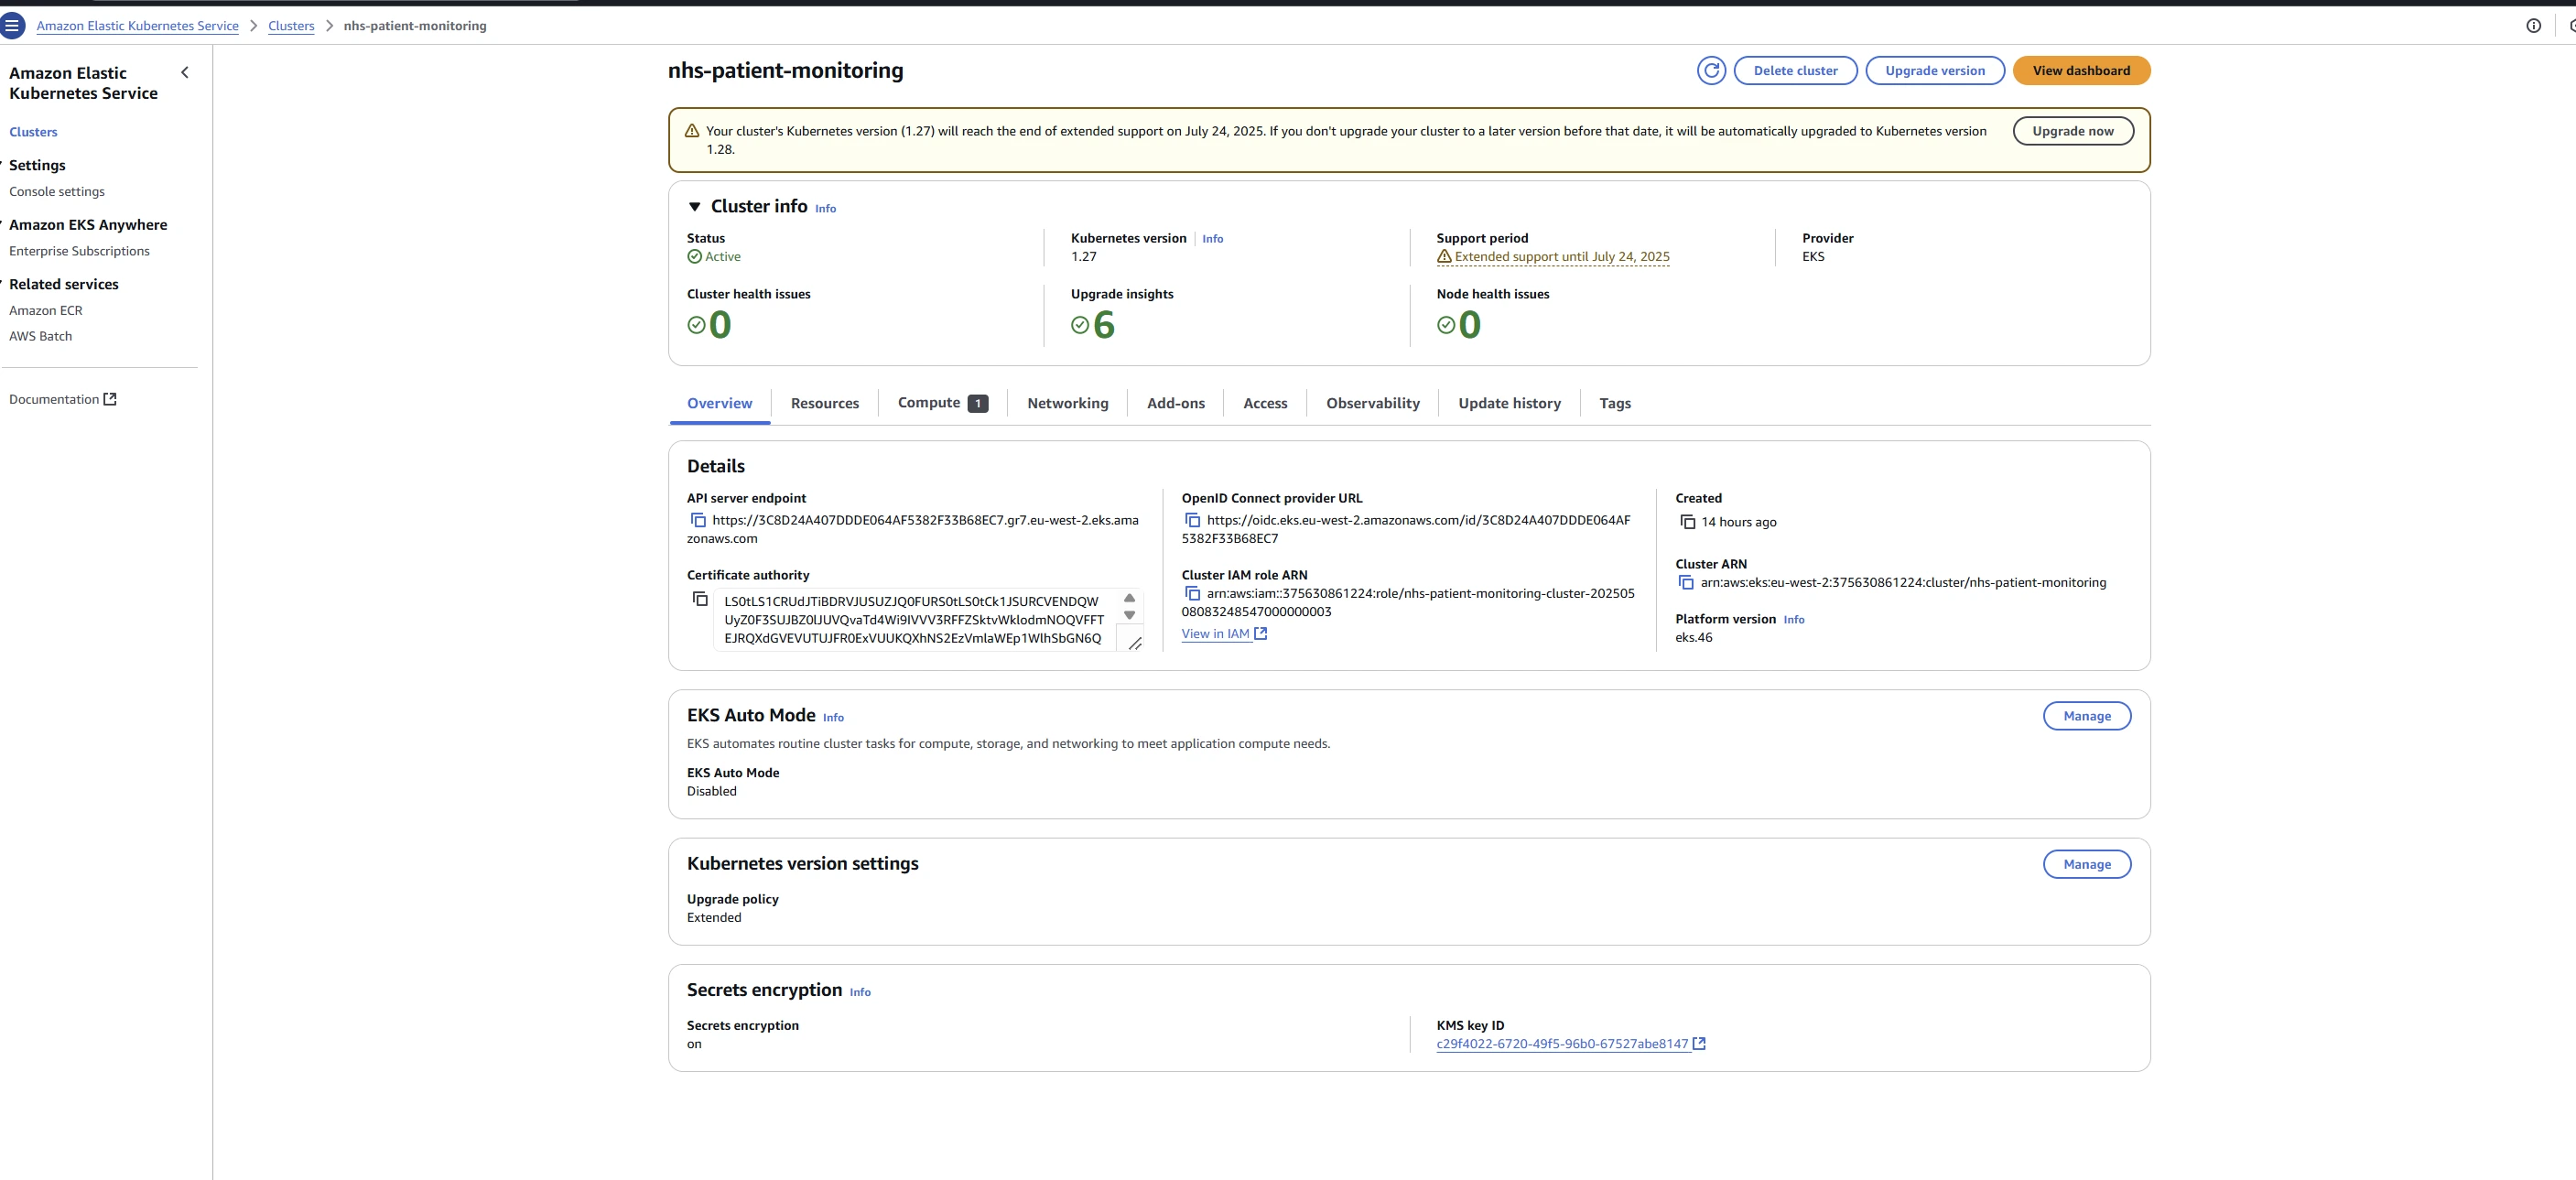Click the Upgrade now button
This screenshot has height=1180, width=2576.
click(x=2072, y=131)
